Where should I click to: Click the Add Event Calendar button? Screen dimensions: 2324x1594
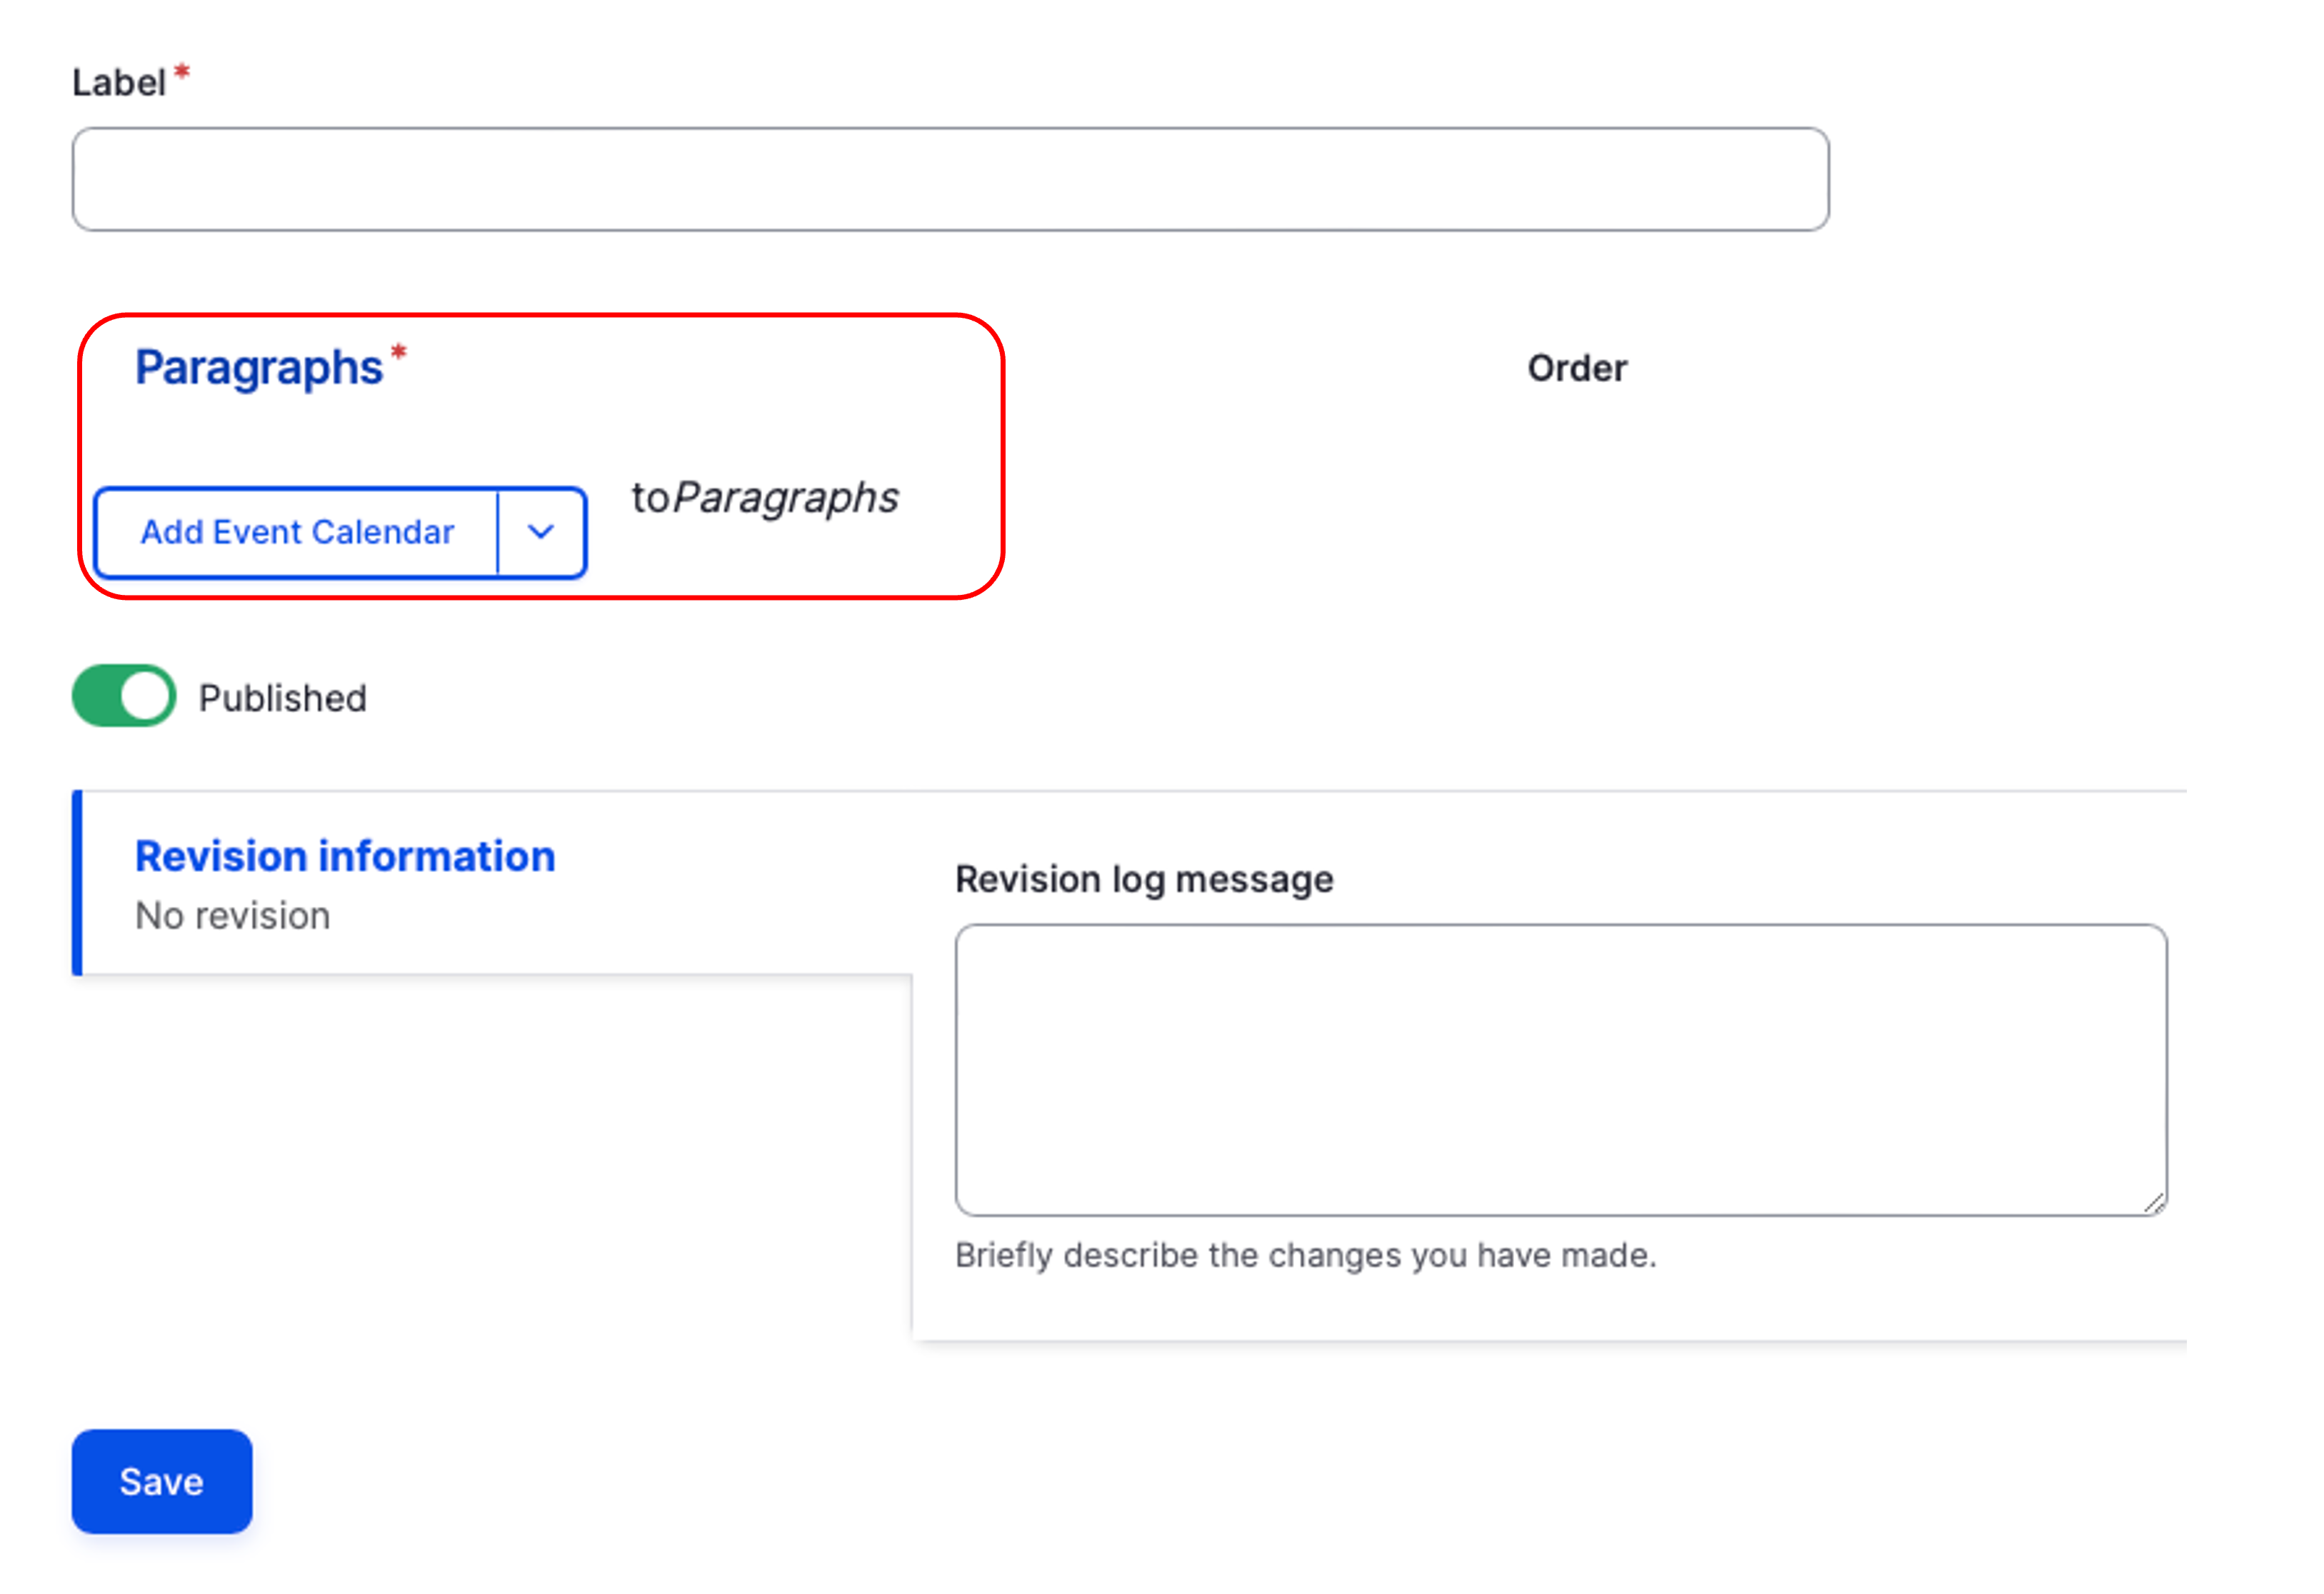coord(297,532)
